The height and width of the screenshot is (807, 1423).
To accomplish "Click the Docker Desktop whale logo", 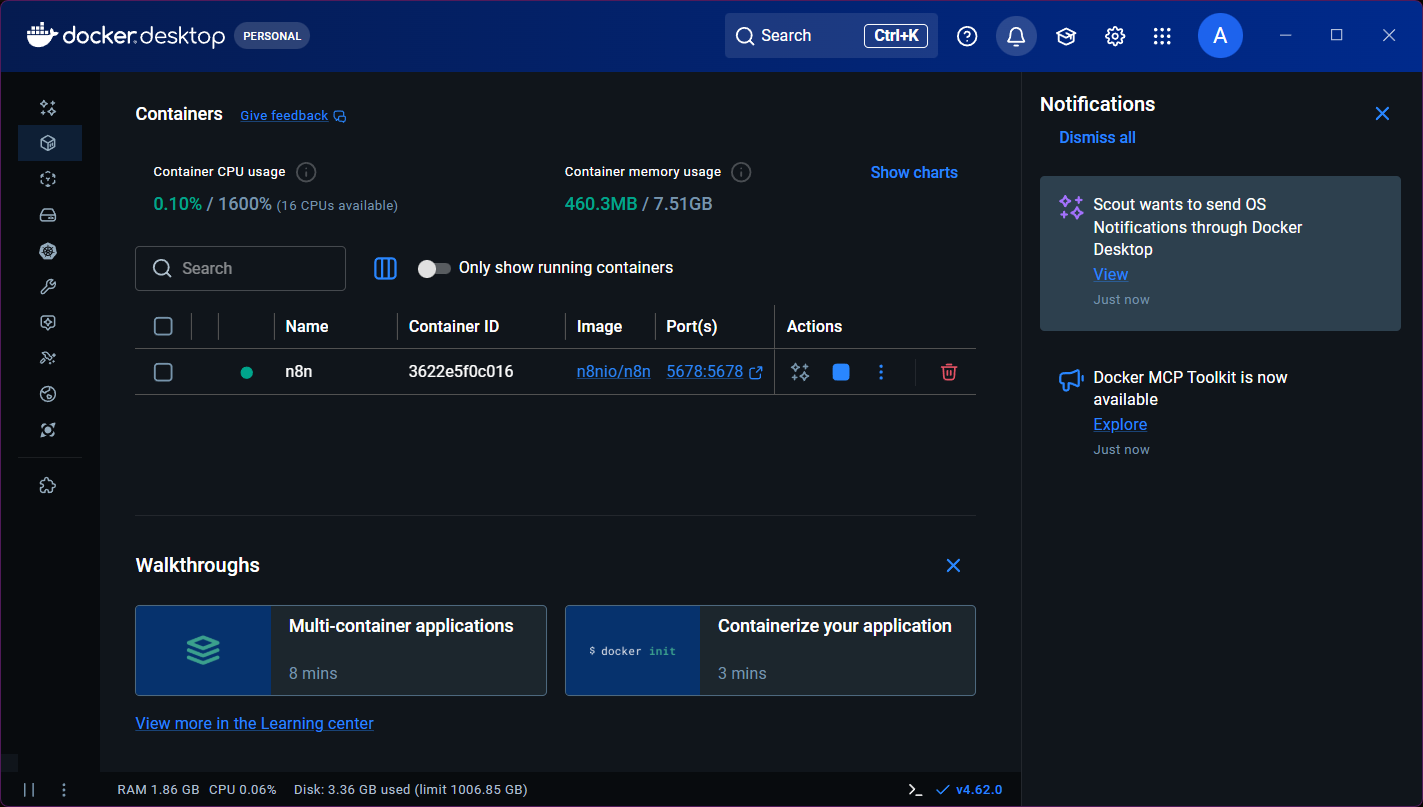I will coord(42,35).
